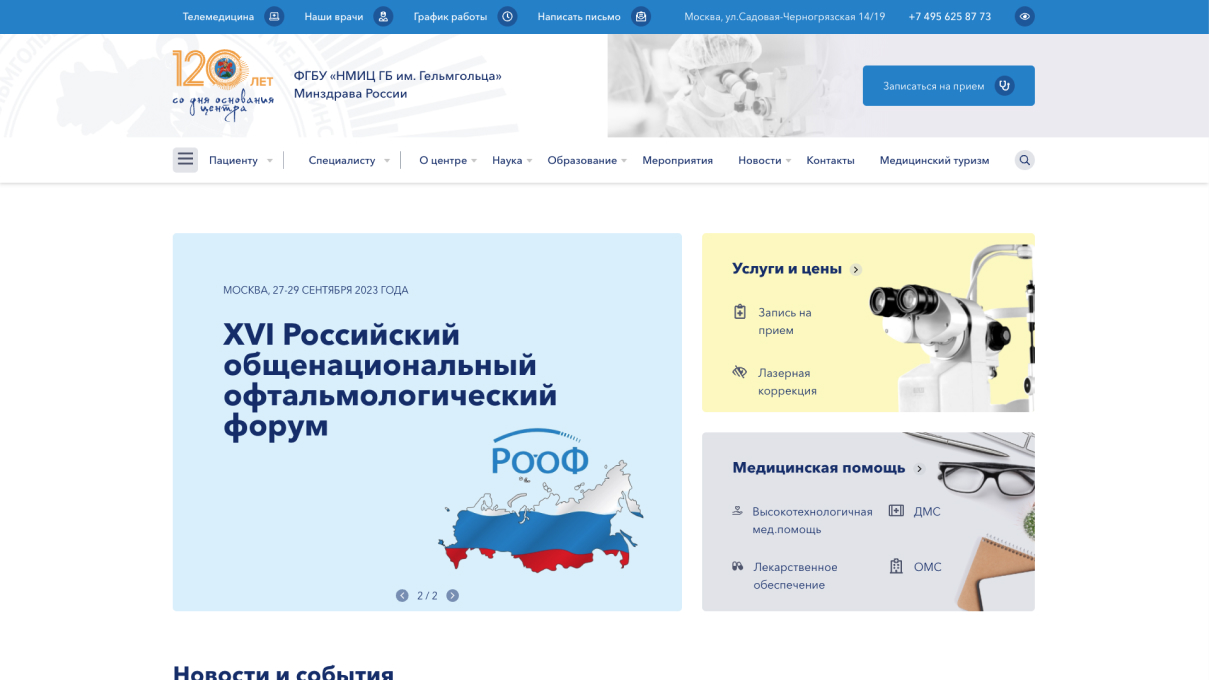Click the date text Москва, 27-29 сентября
The image size is (1209, 680).
pos(316,290)
